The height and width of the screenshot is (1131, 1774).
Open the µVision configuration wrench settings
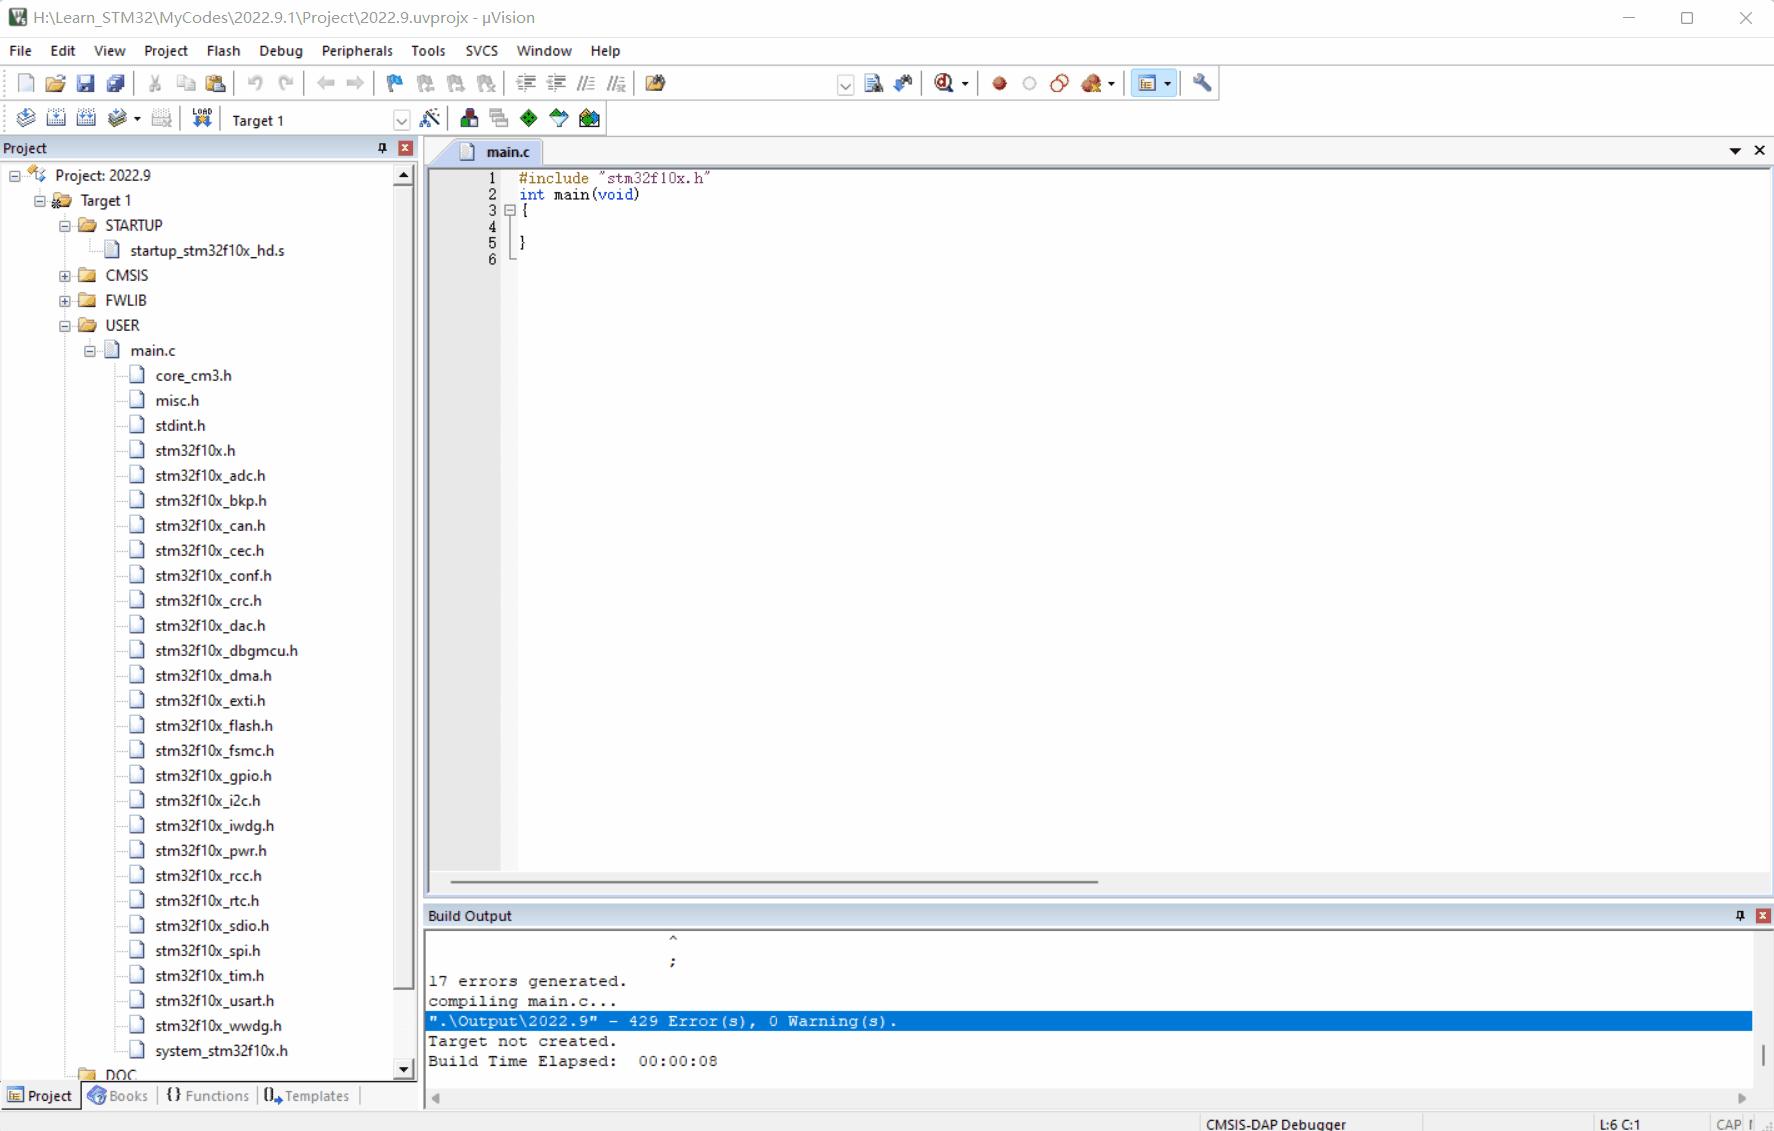(x=1201, y=84)
